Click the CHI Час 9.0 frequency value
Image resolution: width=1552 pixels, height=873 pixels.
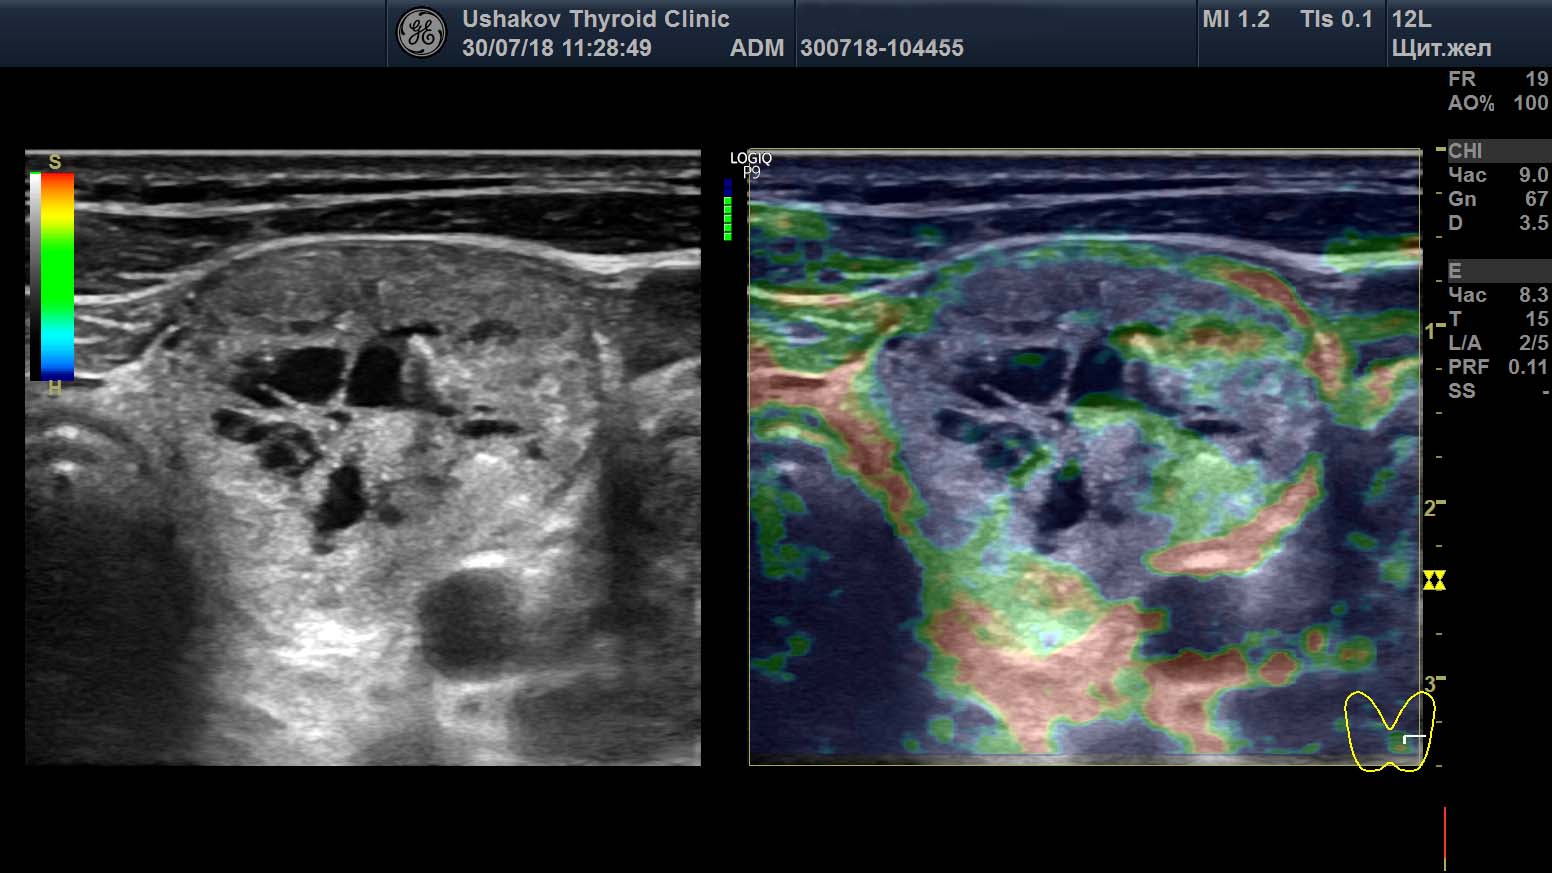tap(1498, 175)
